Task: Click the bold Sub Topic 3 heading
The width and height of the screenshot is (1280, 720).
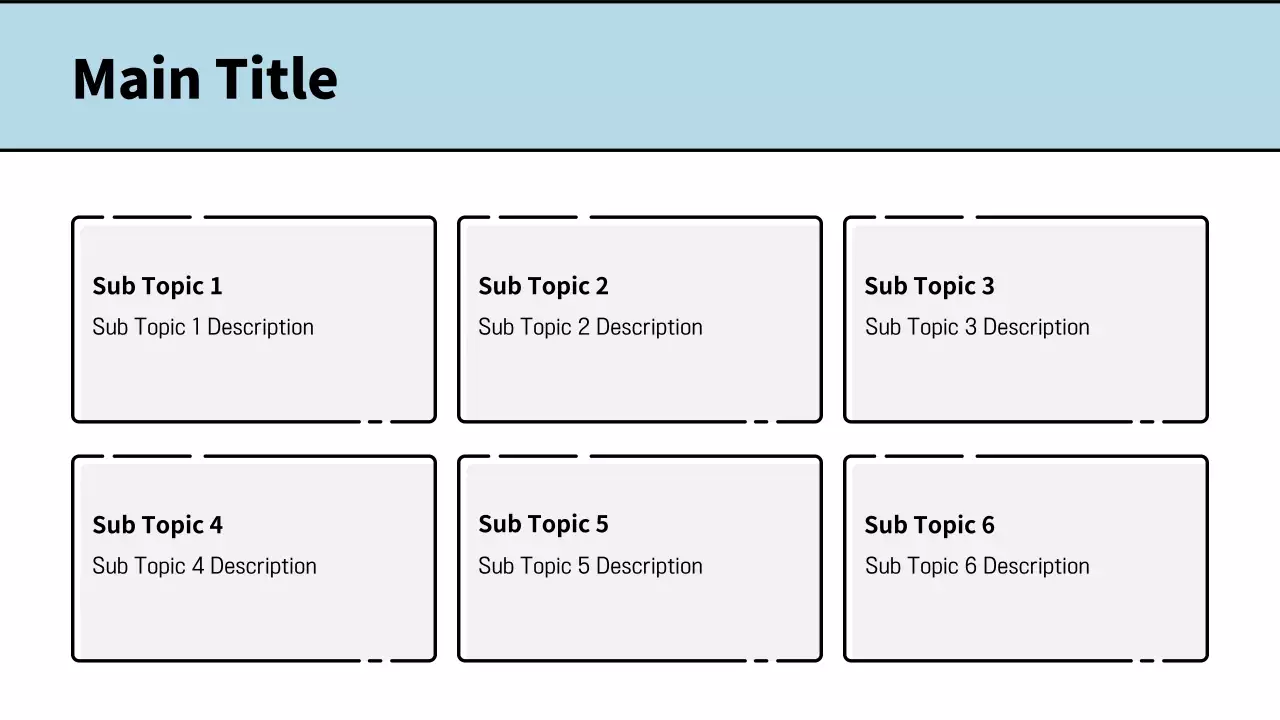Action: point(929,286)
